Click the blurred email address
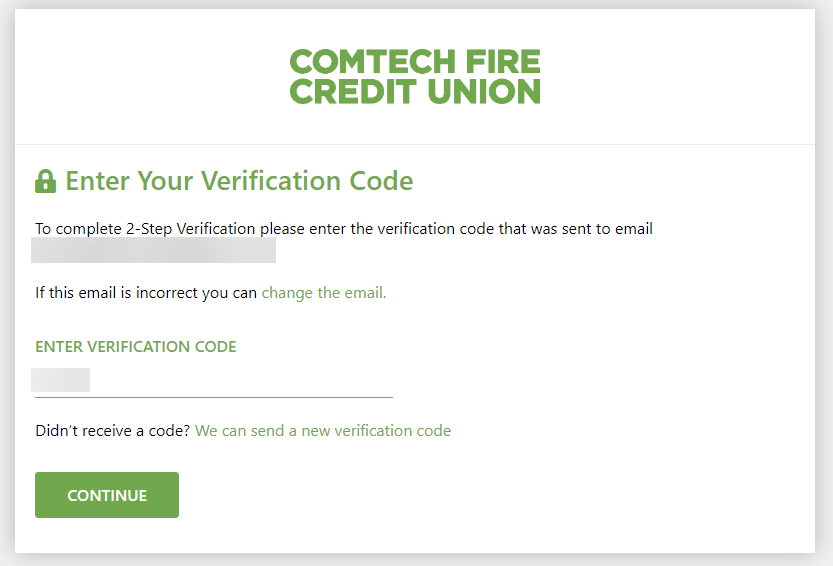 coord(154,250)
